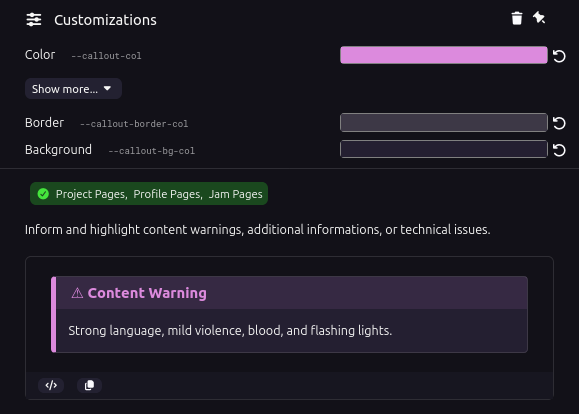The width and height of the screenshot is (579, 414).
Task: Click the Customizations heading text
Action: pos(105,20)
